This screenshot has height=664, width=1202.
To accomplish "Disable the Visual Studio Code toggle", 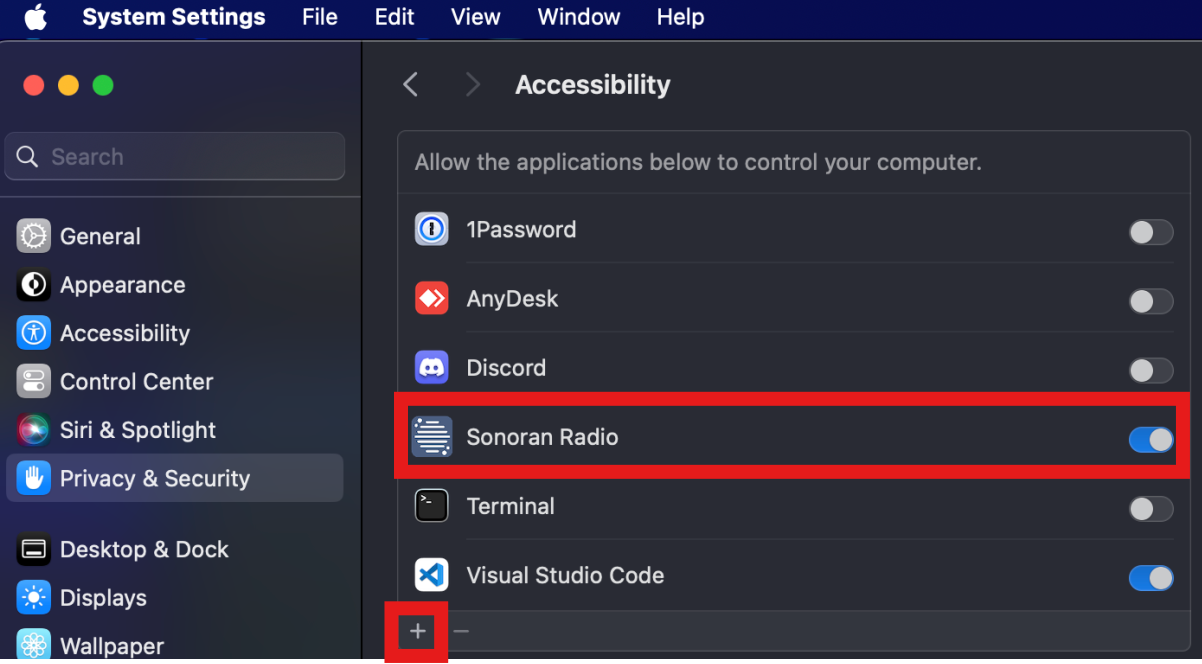I will (x=1151, y=577).
